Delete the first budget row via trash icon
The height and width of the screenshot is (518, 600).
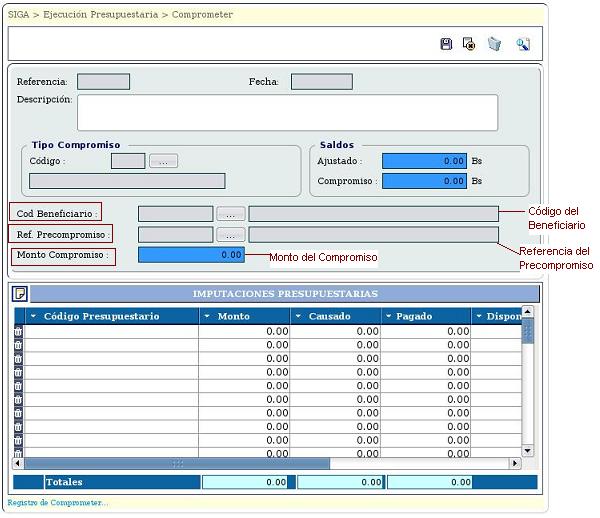[18, 331]
